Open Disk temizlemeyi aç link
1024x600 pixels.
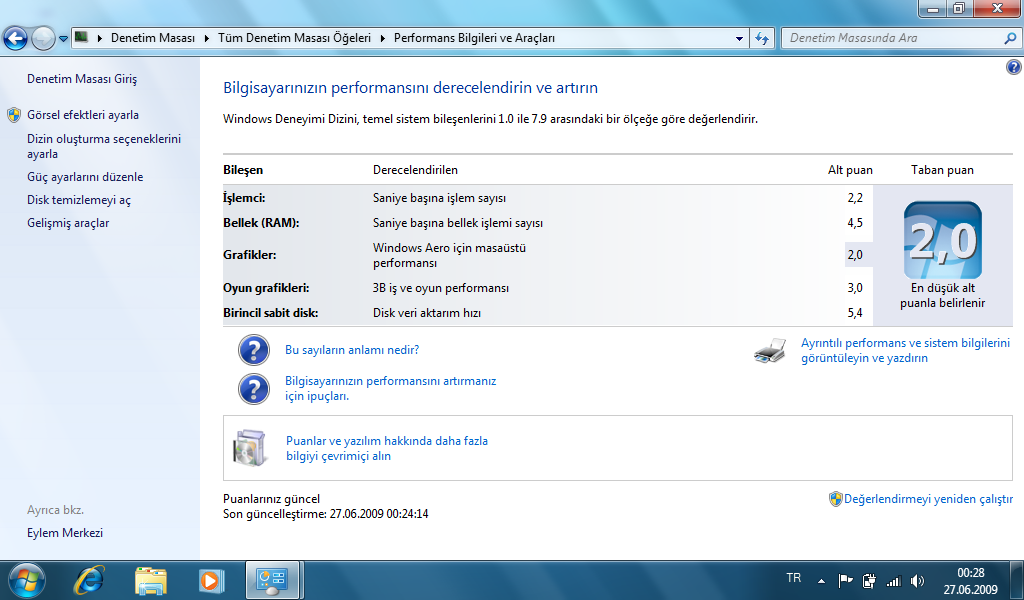tap(79, 200)
